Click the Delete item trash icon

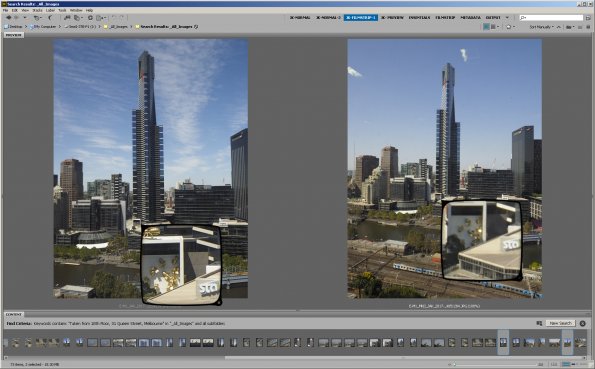coord(588,27)
